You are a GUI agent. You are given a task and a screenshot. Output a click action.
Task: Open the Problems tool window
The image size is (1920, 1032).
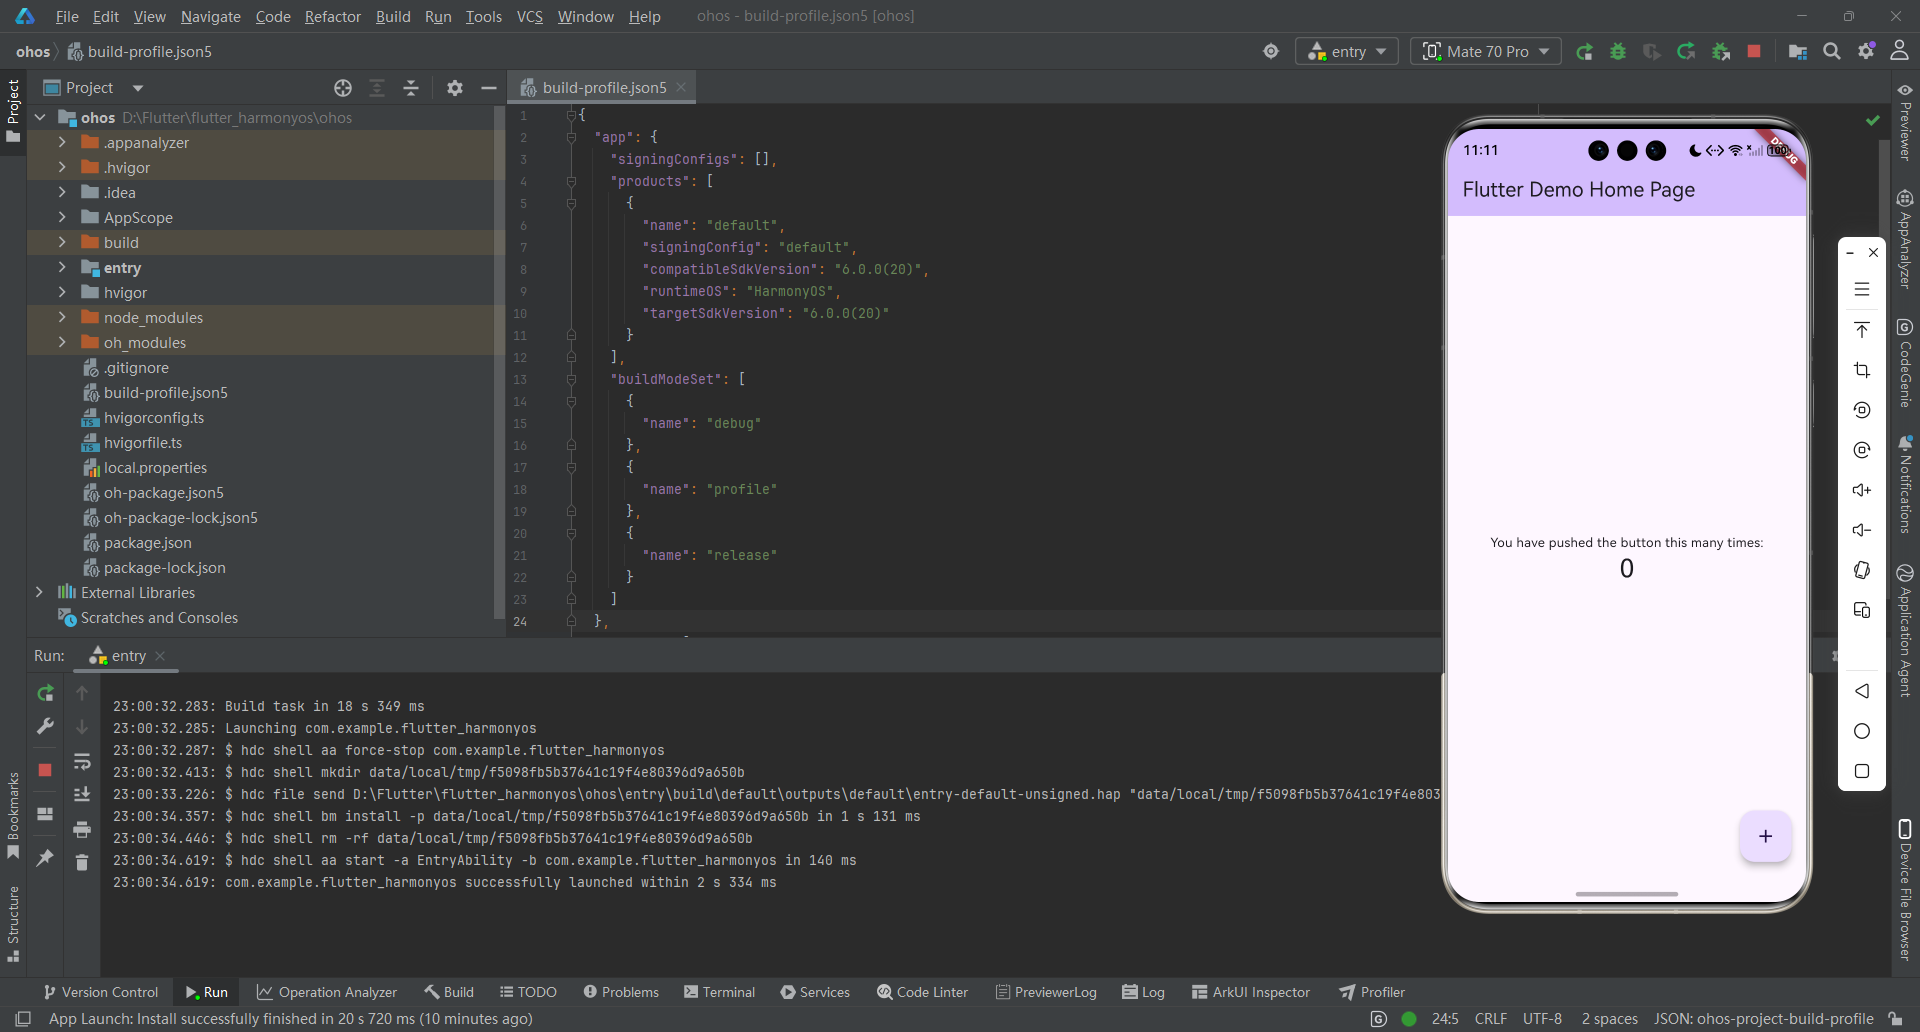621,992
